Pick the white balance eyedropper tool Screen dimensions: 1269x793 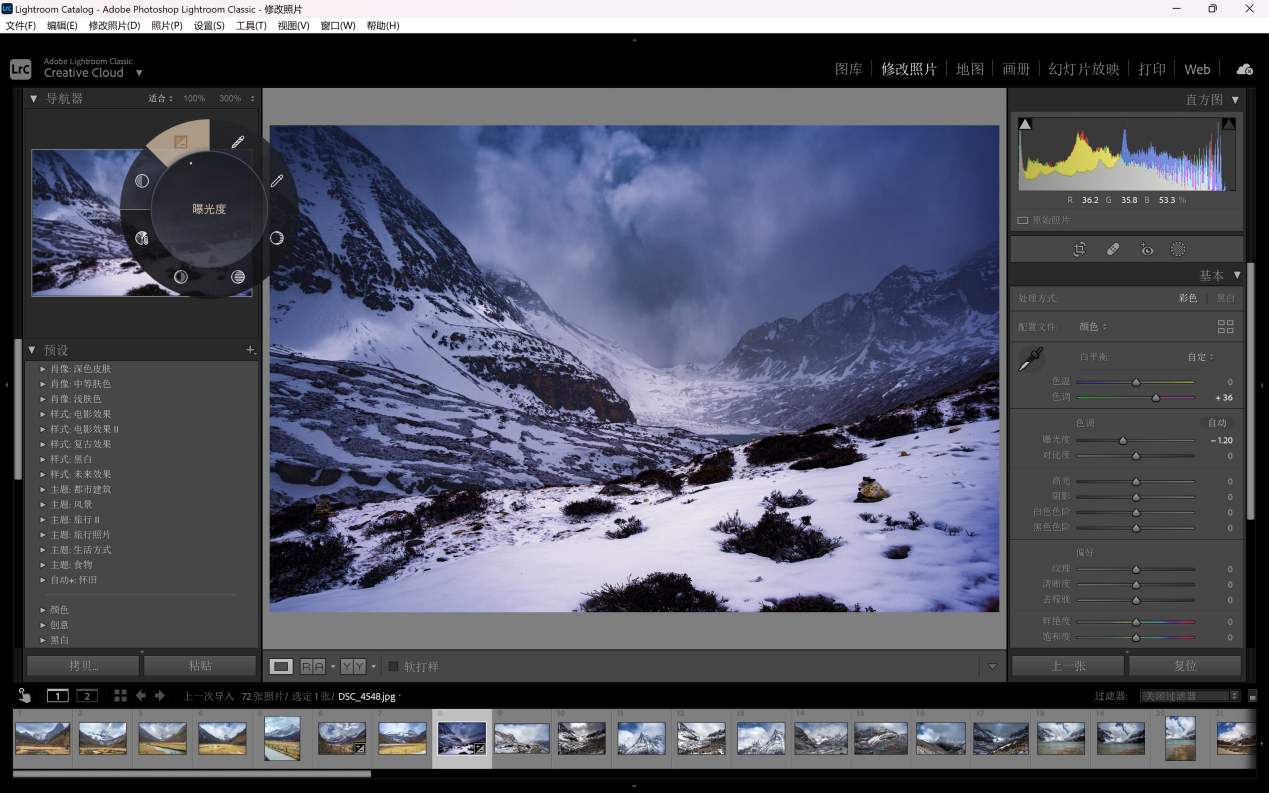pos(1030,360)
